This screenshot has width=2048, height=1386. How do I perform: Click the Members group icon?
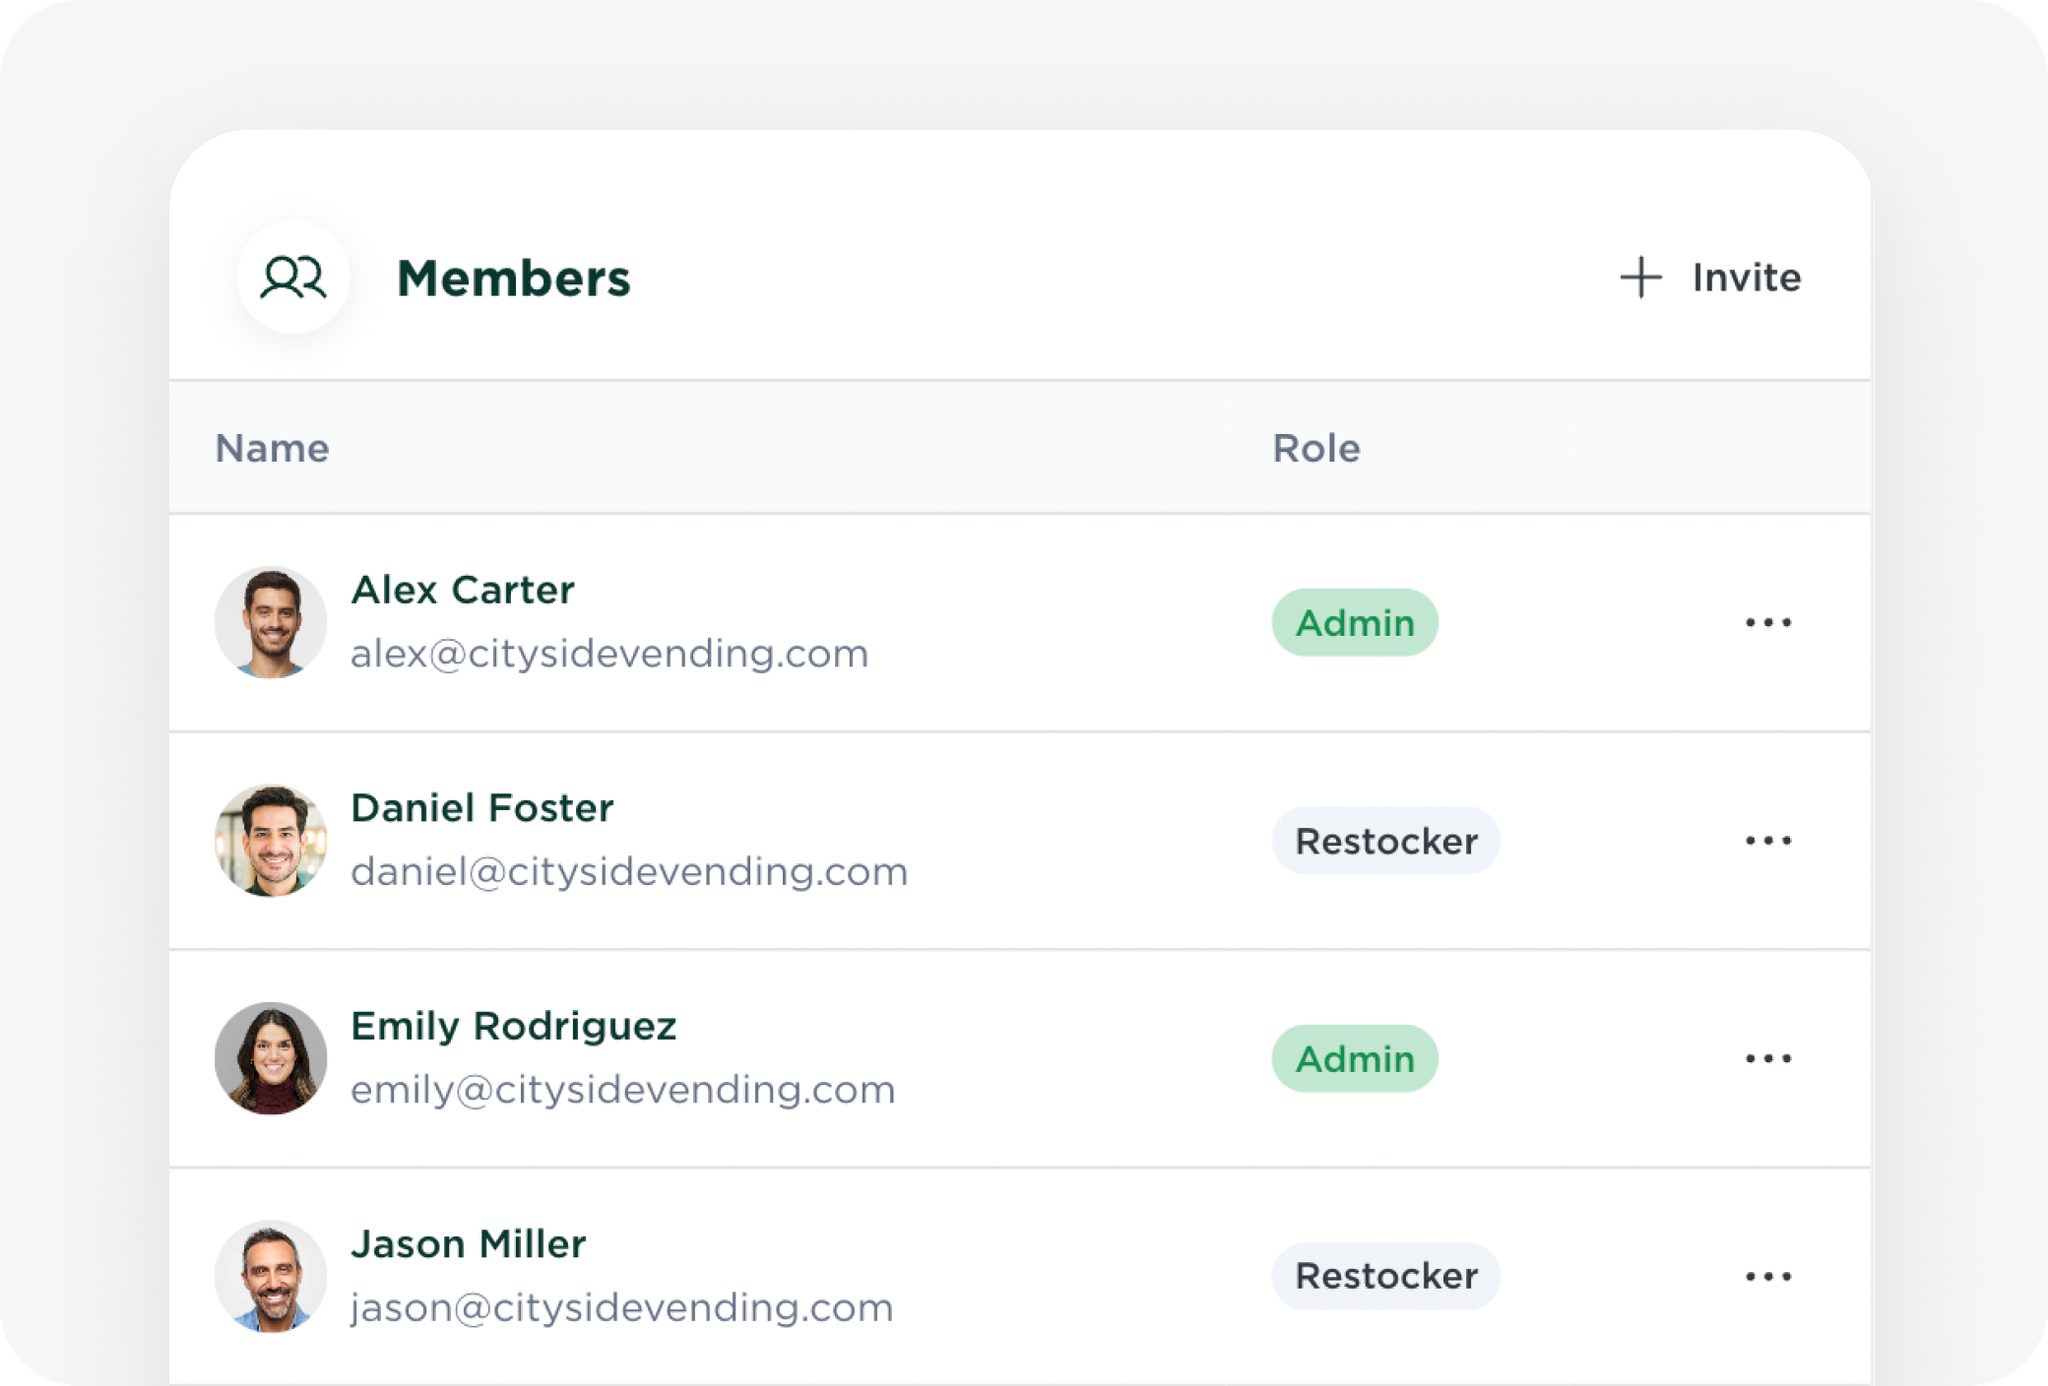pos(293,277)
